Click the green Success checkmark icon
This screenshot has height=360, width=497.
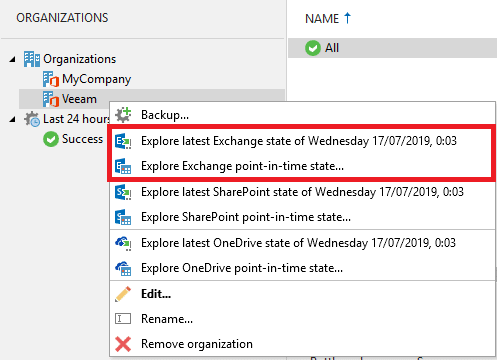point(51,139)
